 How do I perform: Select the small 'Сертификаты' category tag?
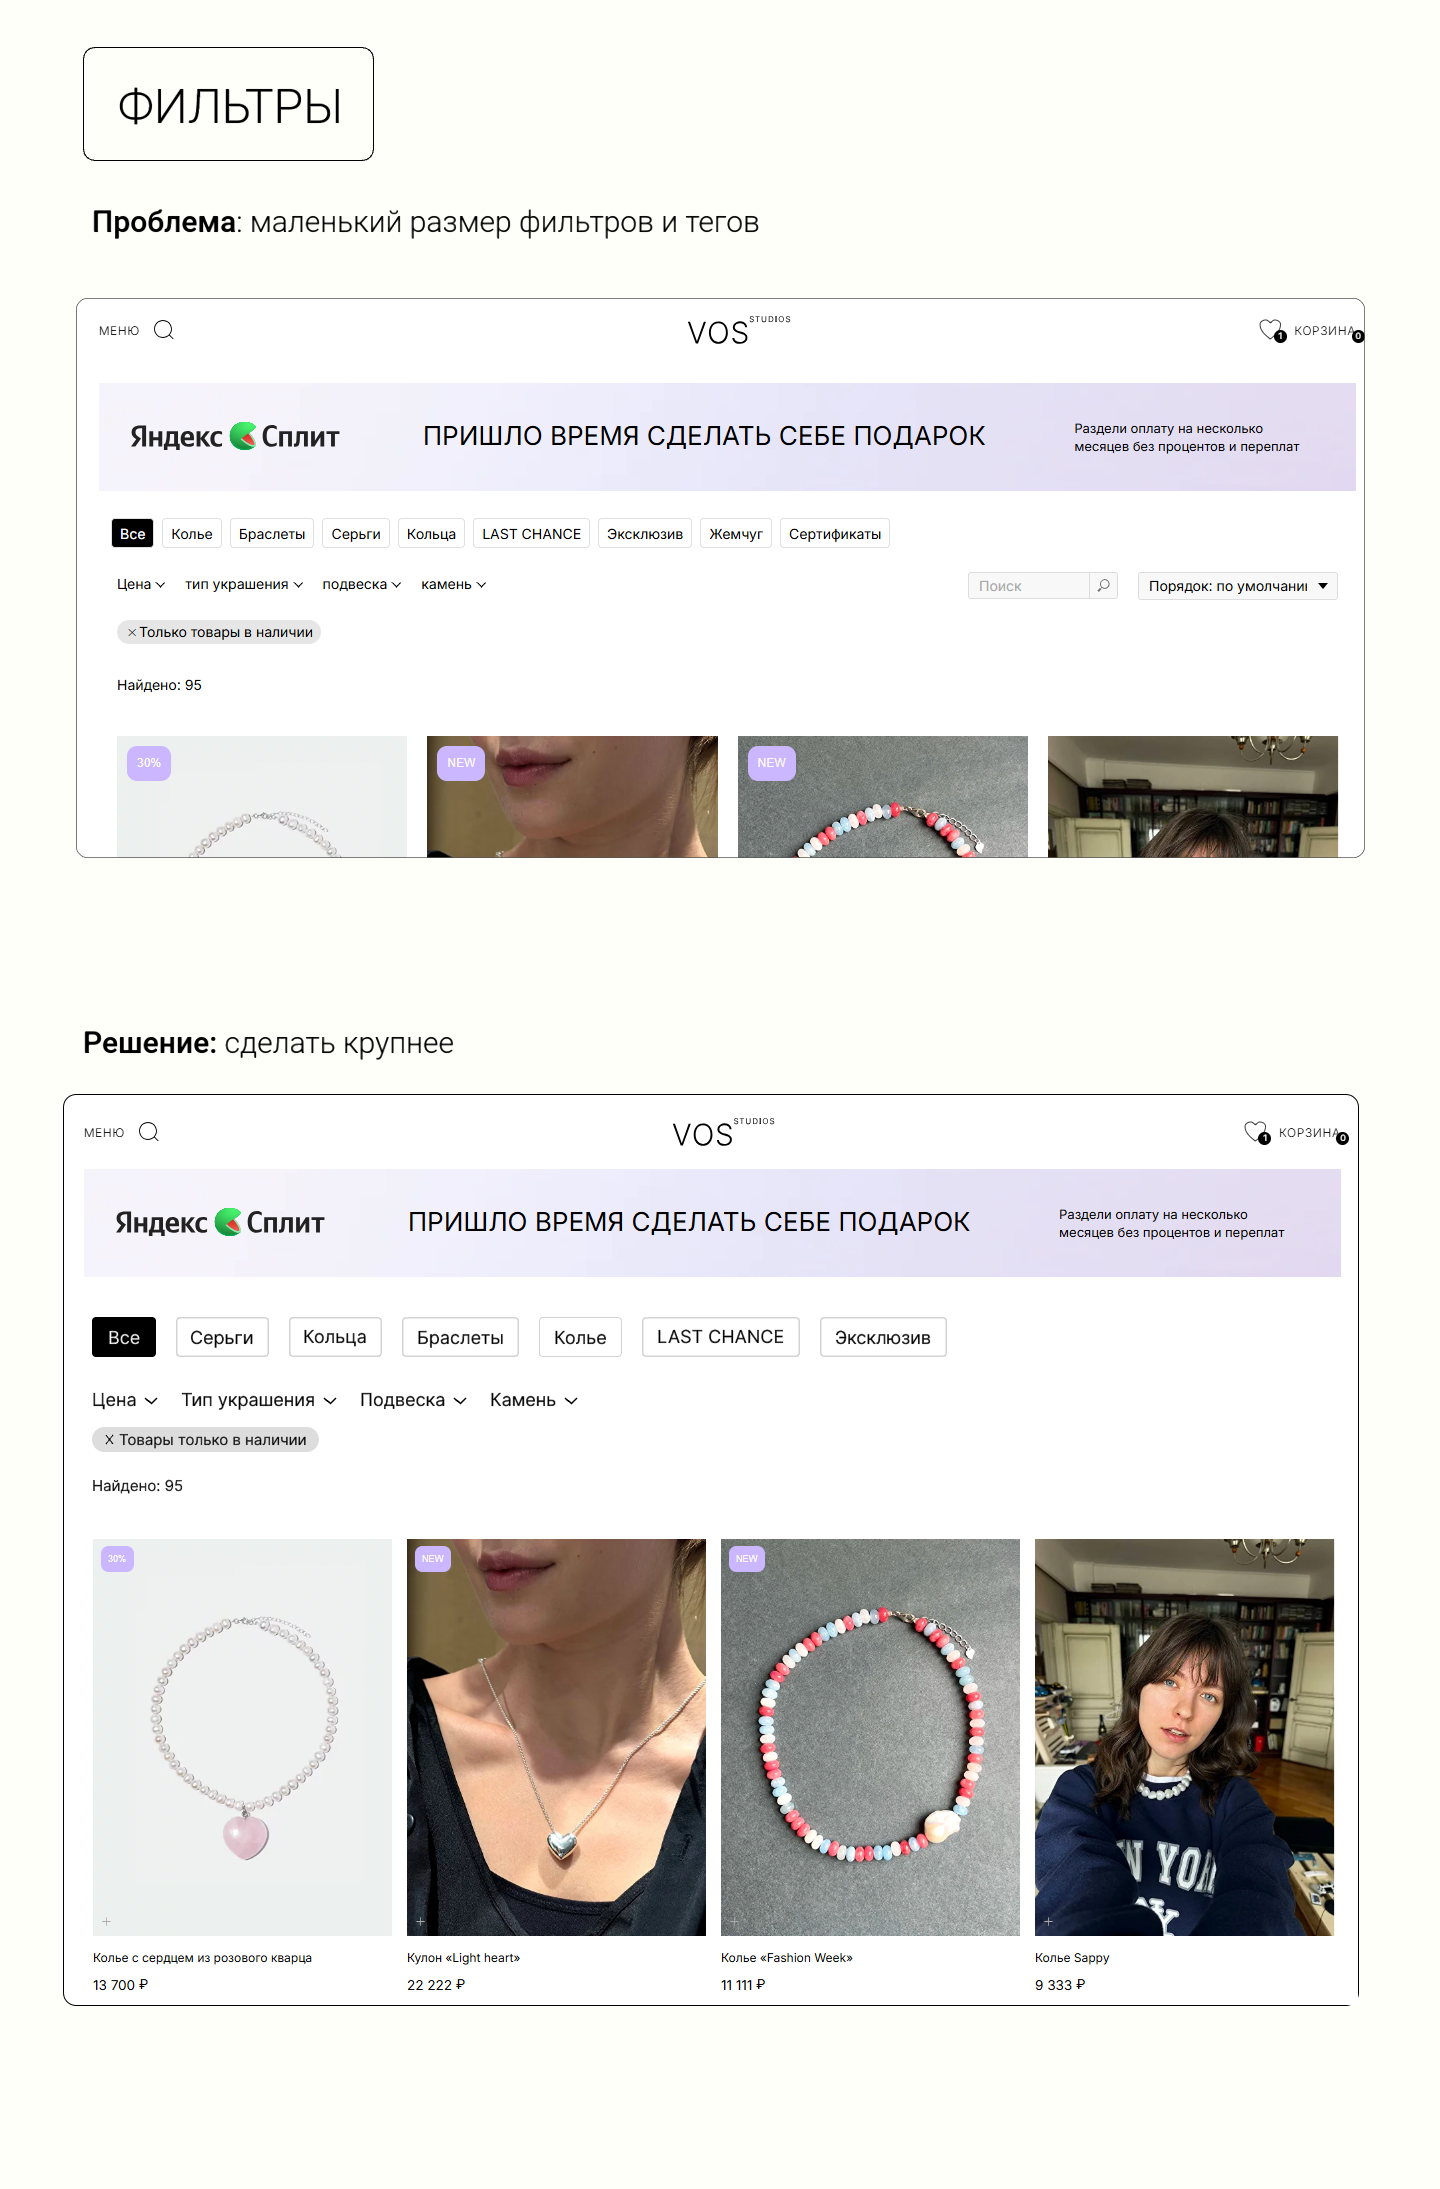pyautogui.click(x=834, y=534)
